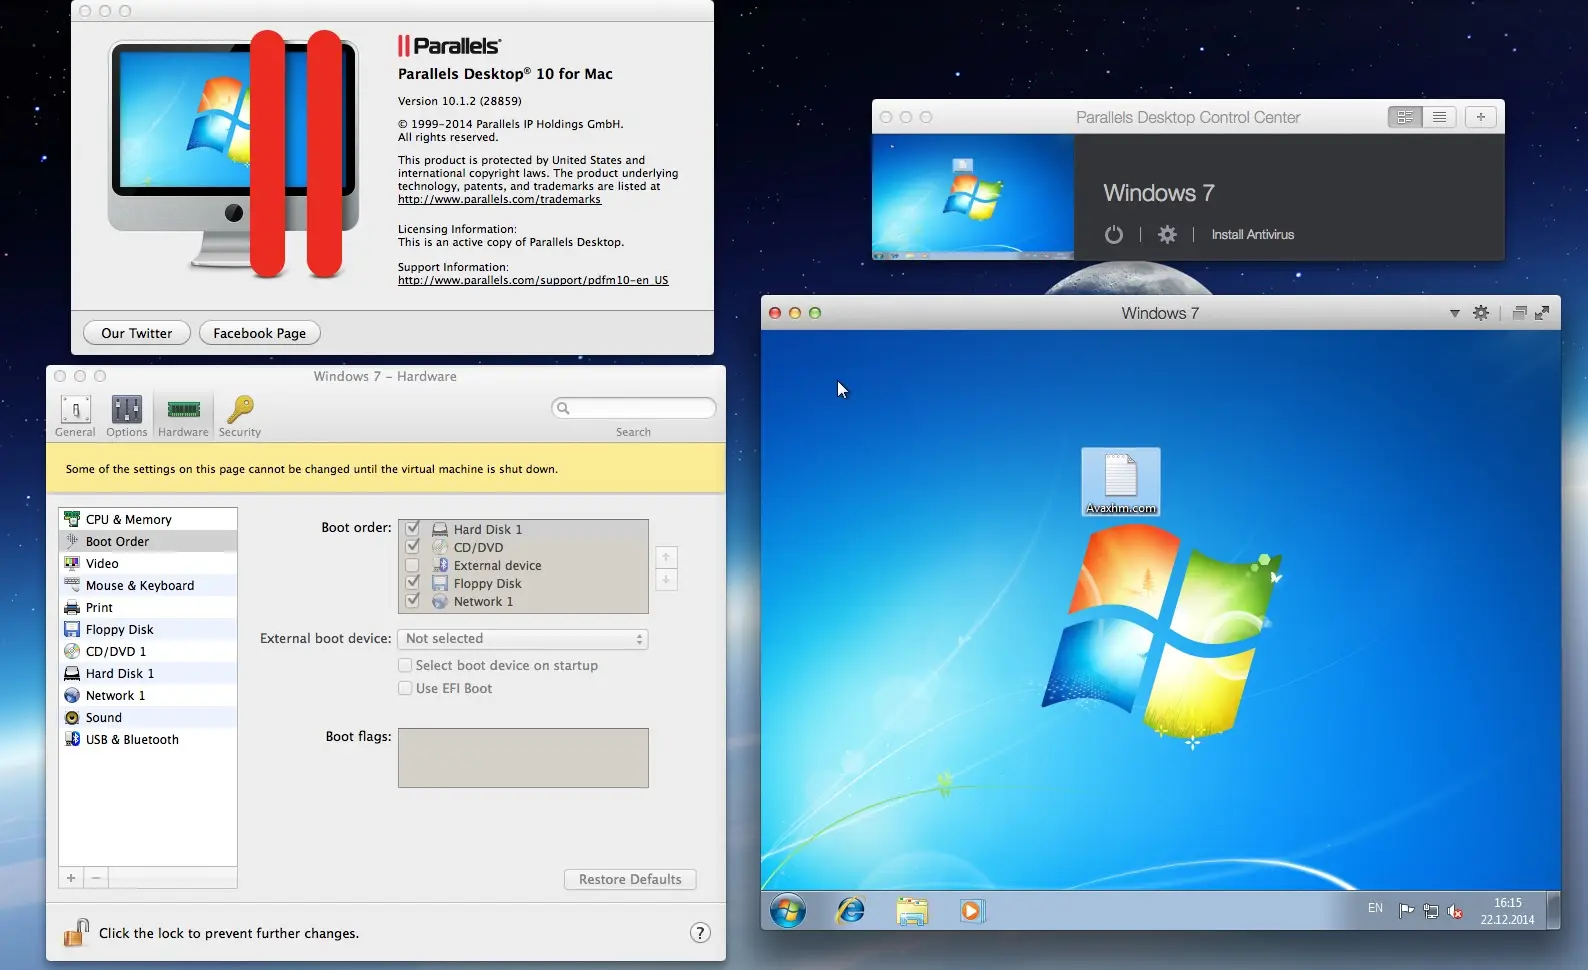Viewport: 1588px width, 970px height.
Task: Select Floppy Disk in hardware list
Action: (148, 629)
